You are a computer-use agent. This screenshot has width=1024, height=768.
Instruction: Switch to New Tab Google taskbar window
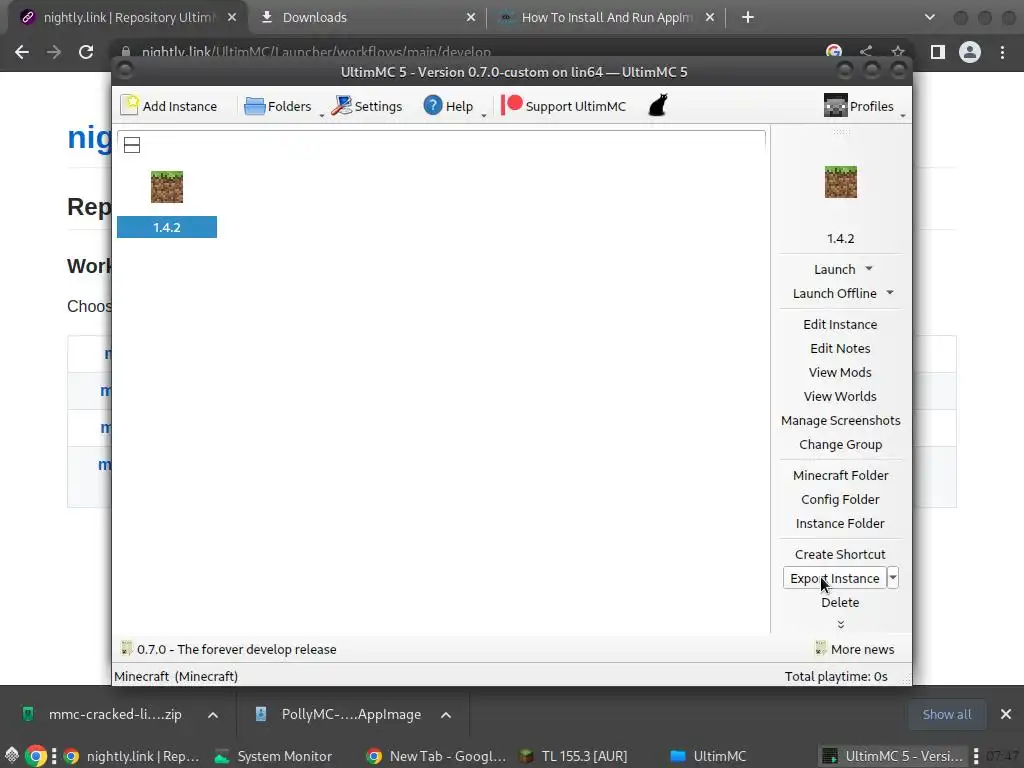click(x=436, y=756)
